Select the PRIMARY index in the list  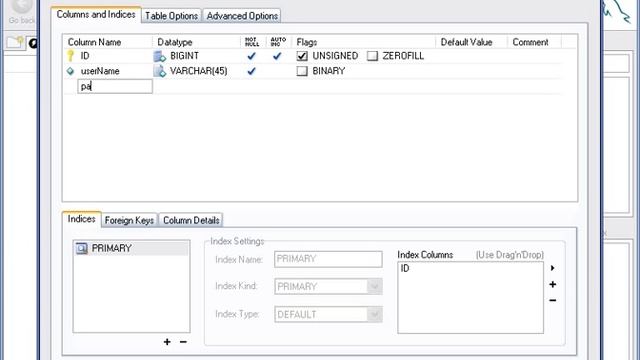tap(131, 248)
